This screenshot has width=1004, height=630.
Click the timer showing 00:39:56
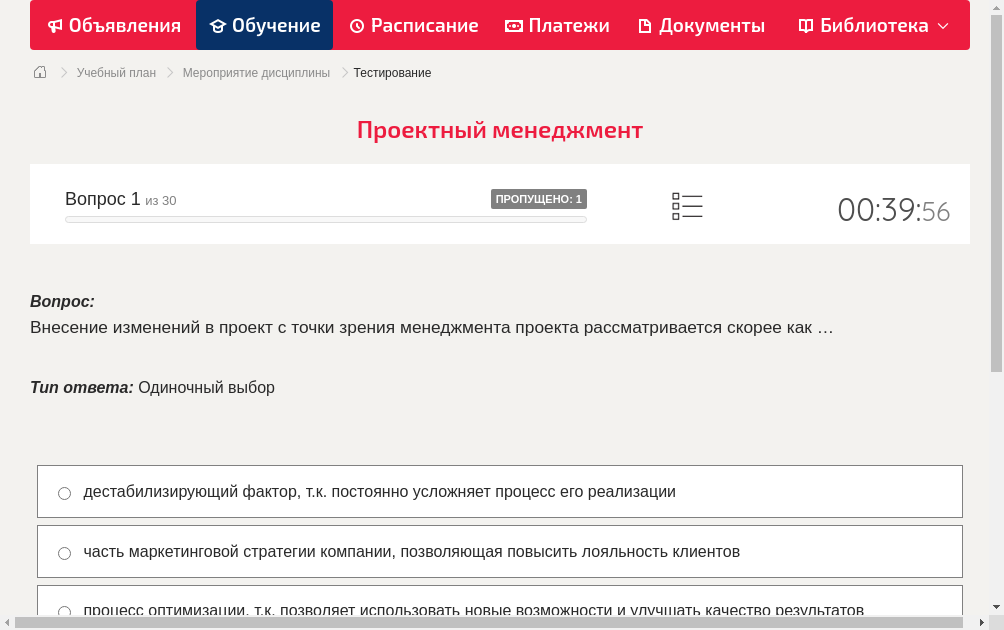pyautogui.click(x=893, y=210)
